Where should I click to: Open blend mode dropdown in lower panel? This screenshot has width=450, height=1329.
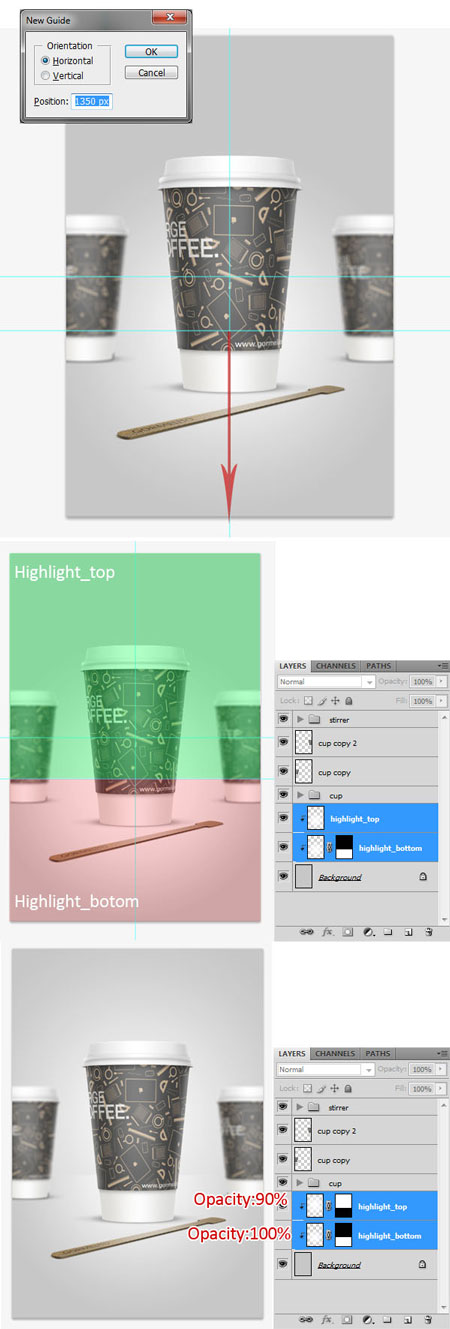pyautogui.click(x=326, y=1069)
